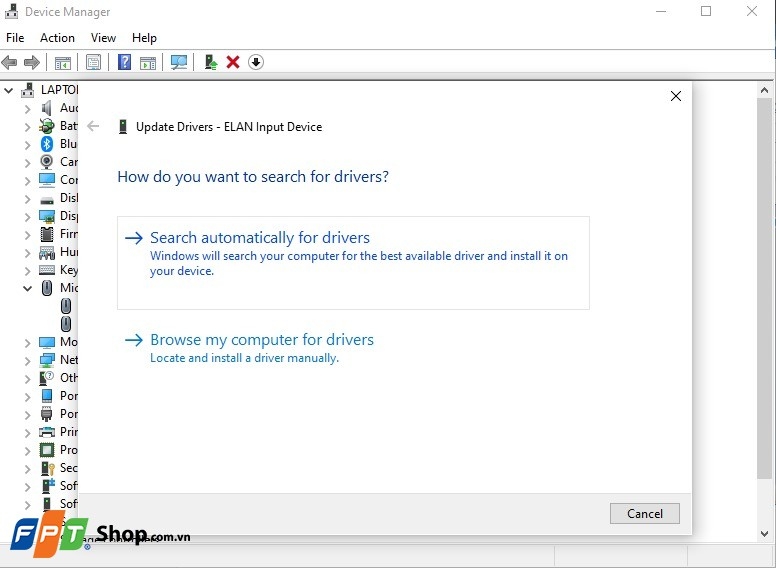Toggle the Show/Hide Action Pane toolbar icon

click(x=148, y=62)
